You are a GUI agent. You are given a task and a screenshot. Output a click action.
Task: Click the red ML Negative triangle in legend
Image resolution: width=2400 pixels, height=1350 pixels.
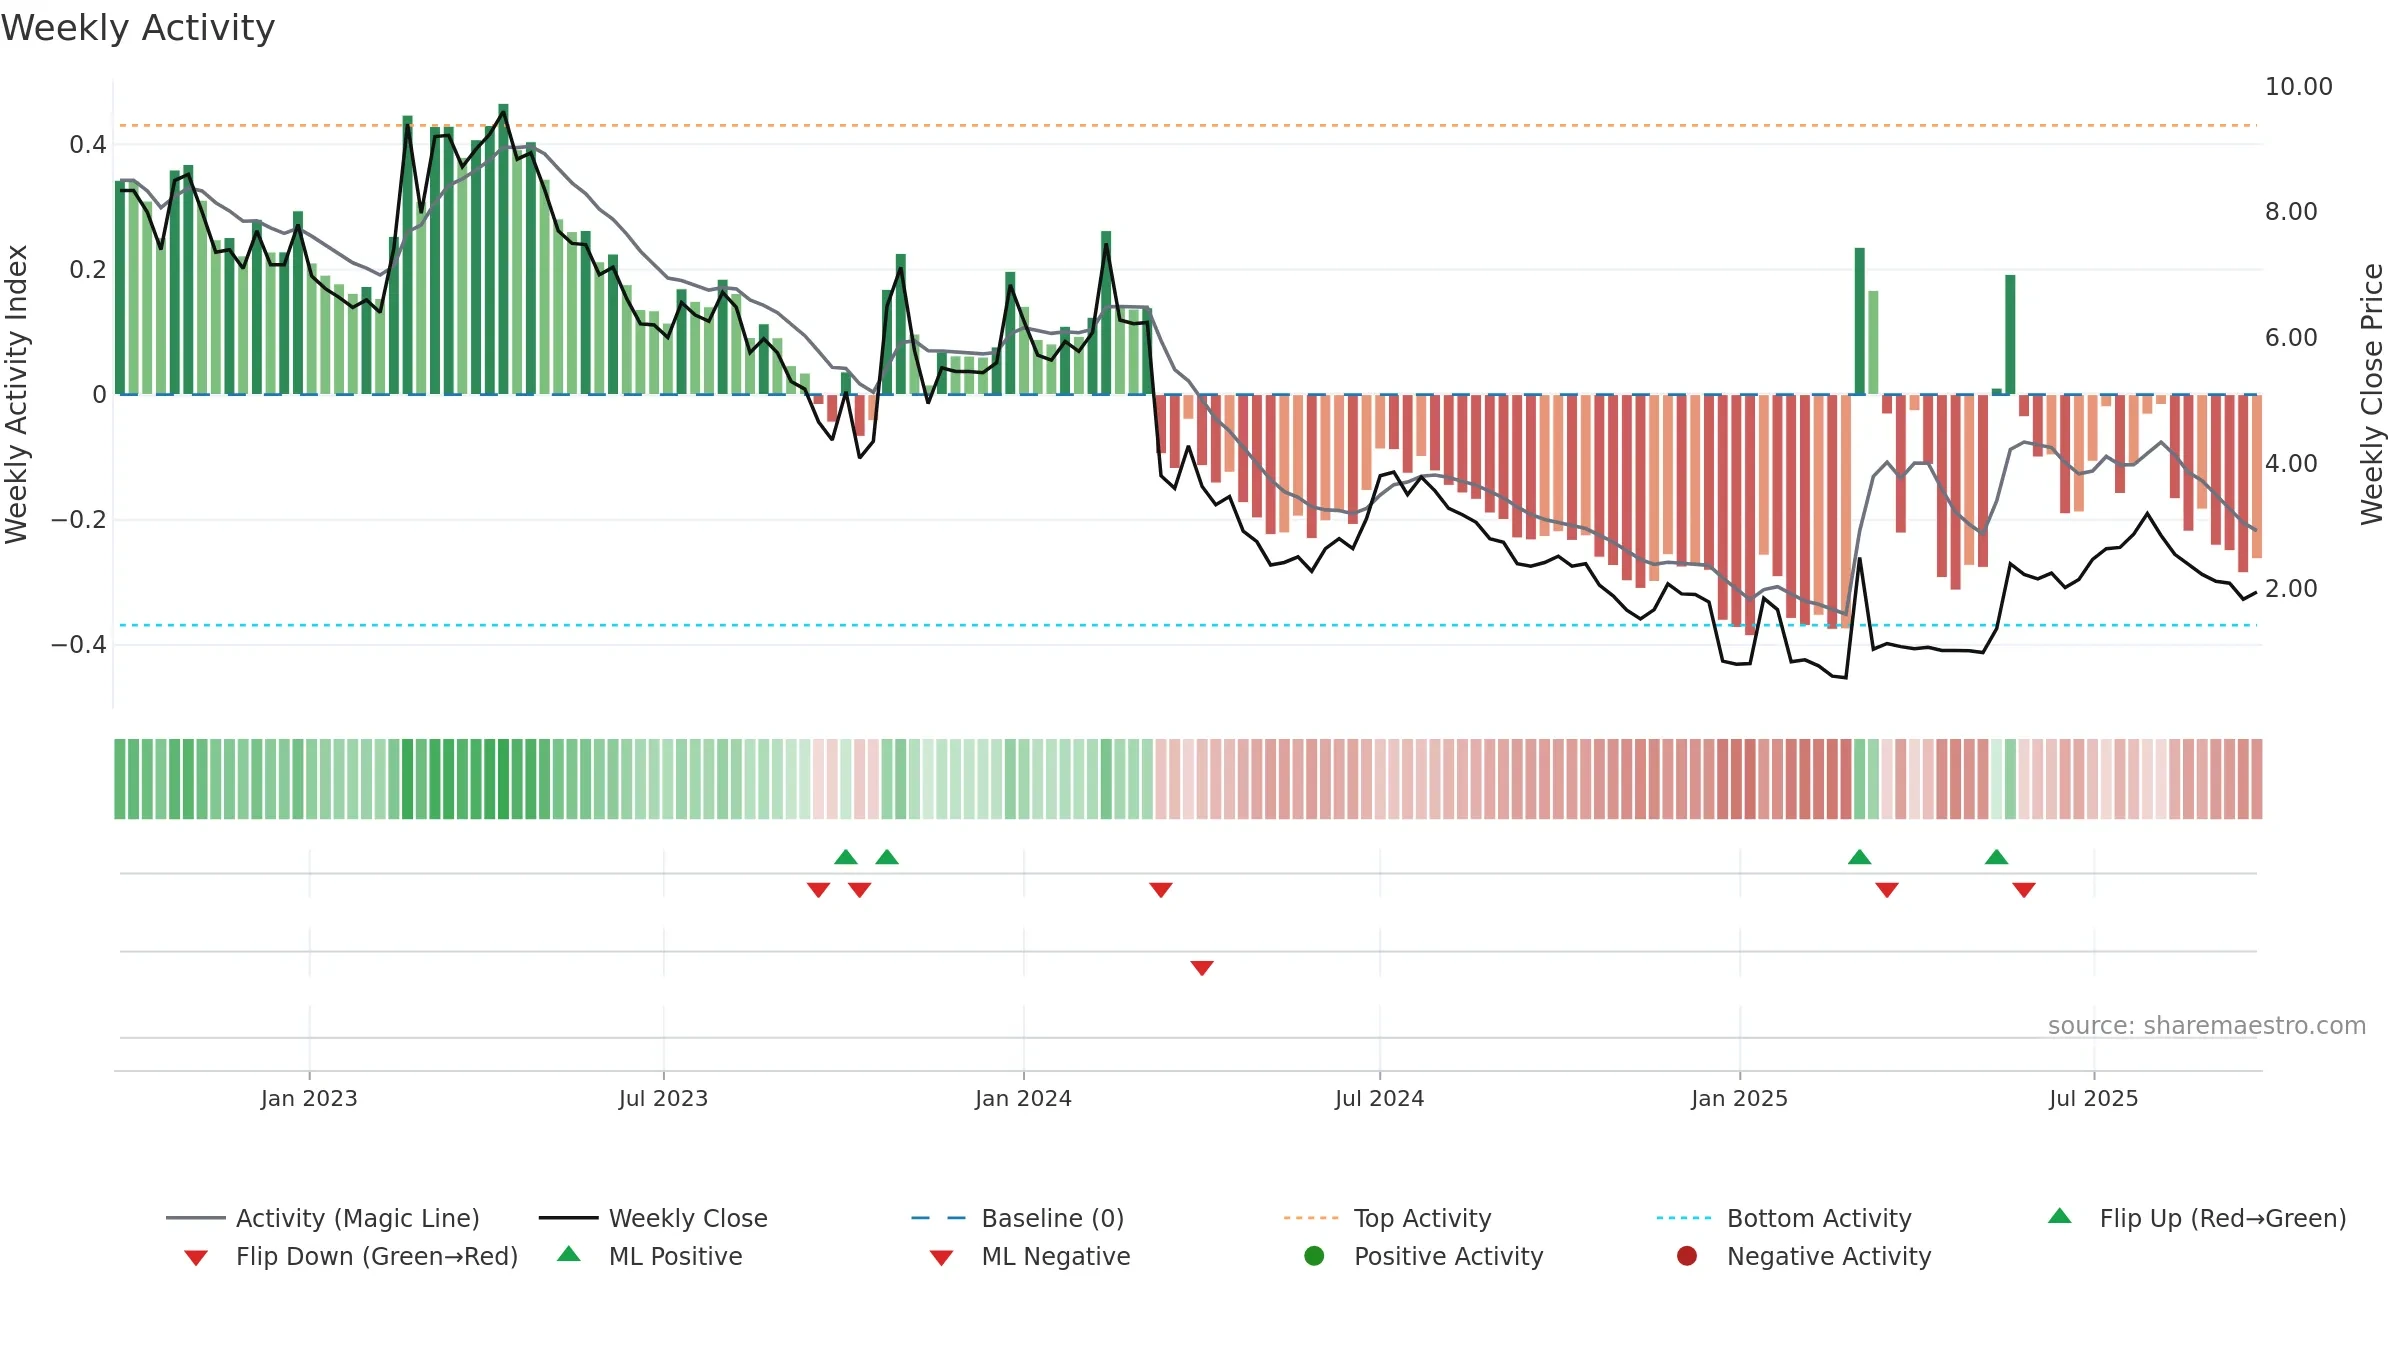coord(941,1258)
